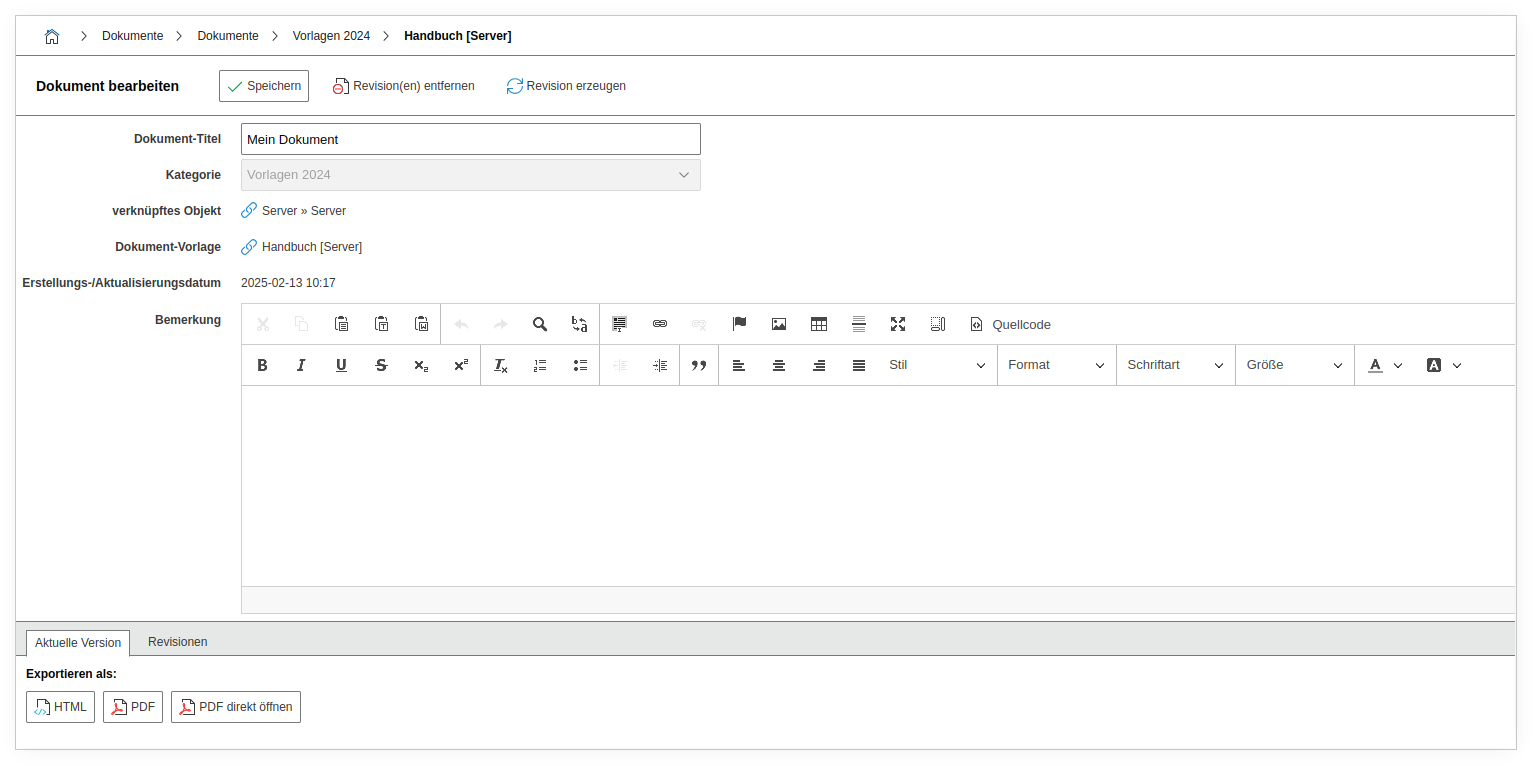This screenshot has width=1533, height=766.
Task: Insert a link with the chain icon
Action: click(x=659, y=324)
